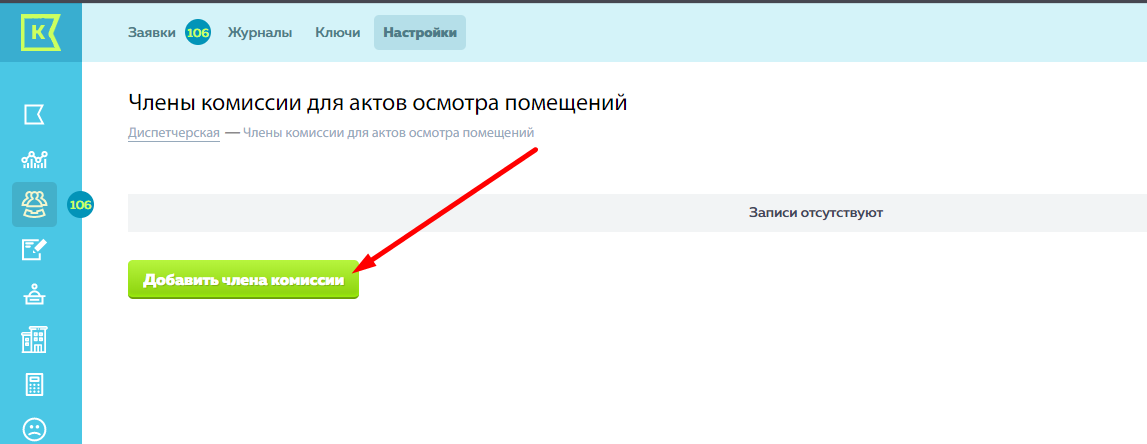Switch to the Журналы tab
1147x444 pixels.
(260, 32)
